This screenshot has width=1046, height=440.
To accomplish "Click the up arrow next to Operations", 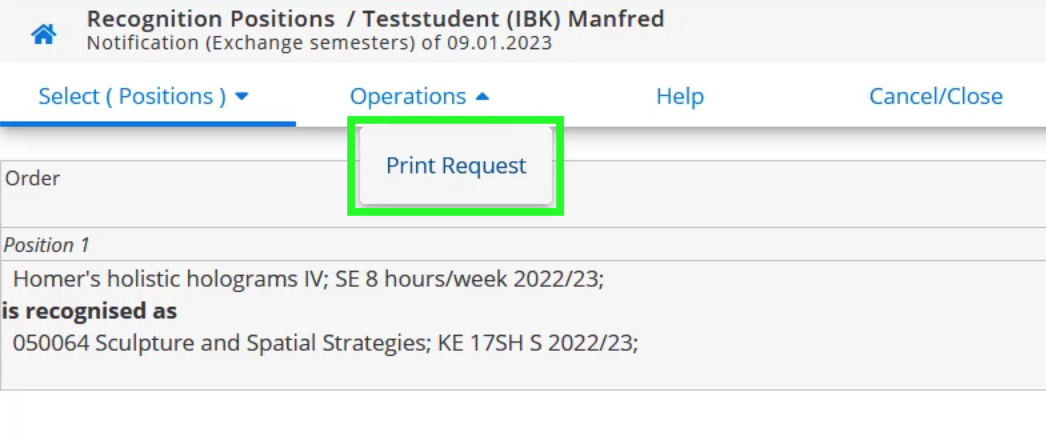I will click(483, 97).
